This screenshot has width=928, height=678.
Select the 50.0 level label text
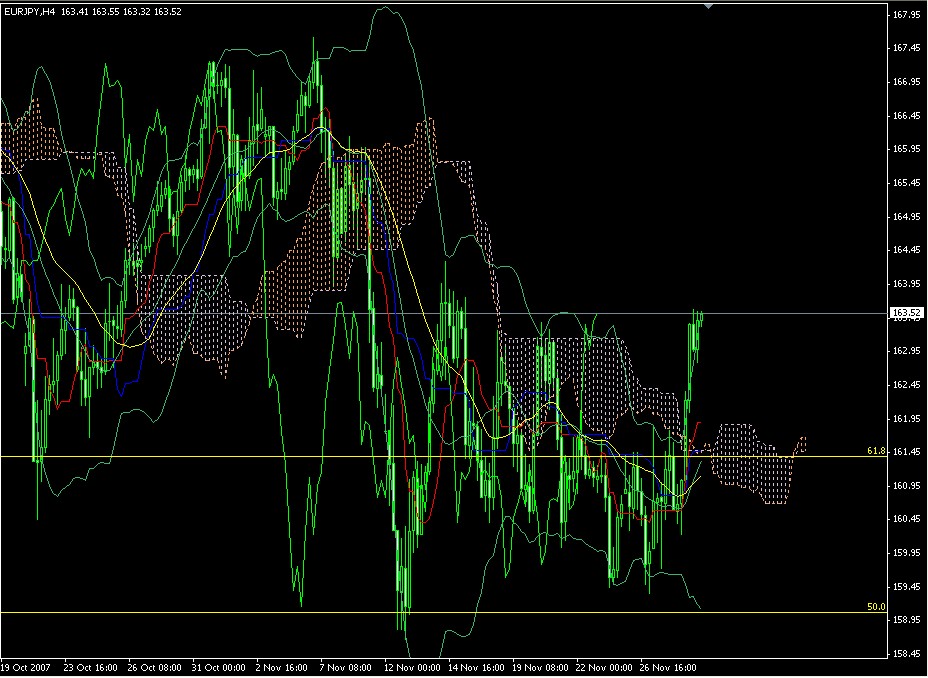pos(875,605)
